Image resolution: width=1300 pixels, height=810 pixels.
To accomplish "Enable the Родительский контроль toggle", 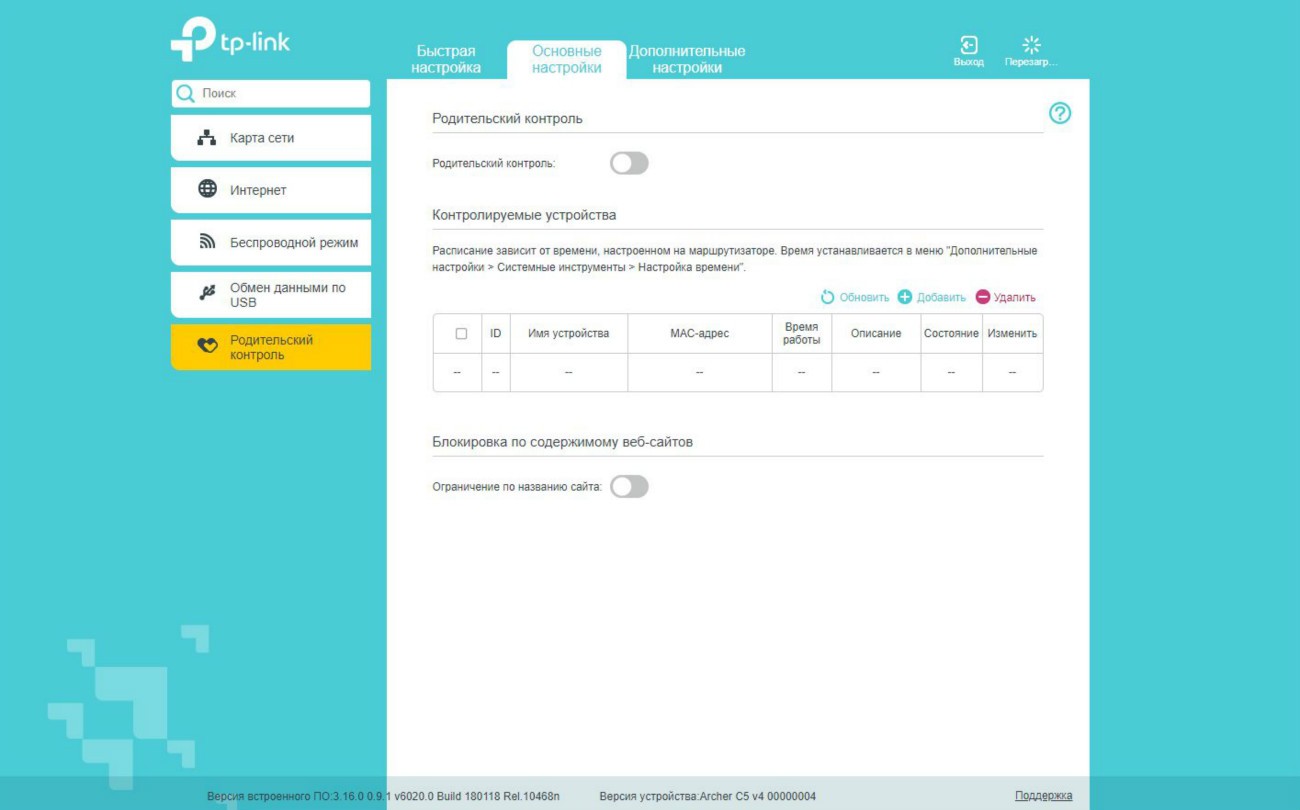I will [629, 163].
